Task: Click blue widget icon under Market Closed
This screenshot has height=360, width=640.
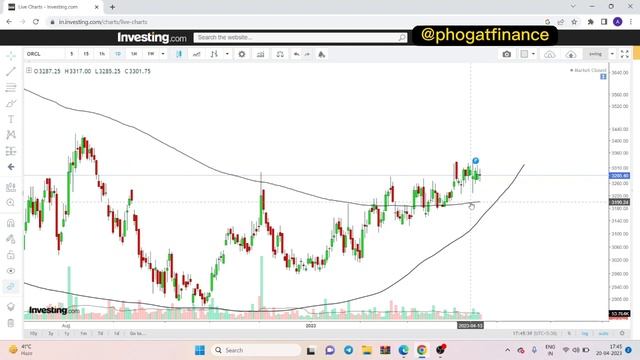Action: (603, 77)
